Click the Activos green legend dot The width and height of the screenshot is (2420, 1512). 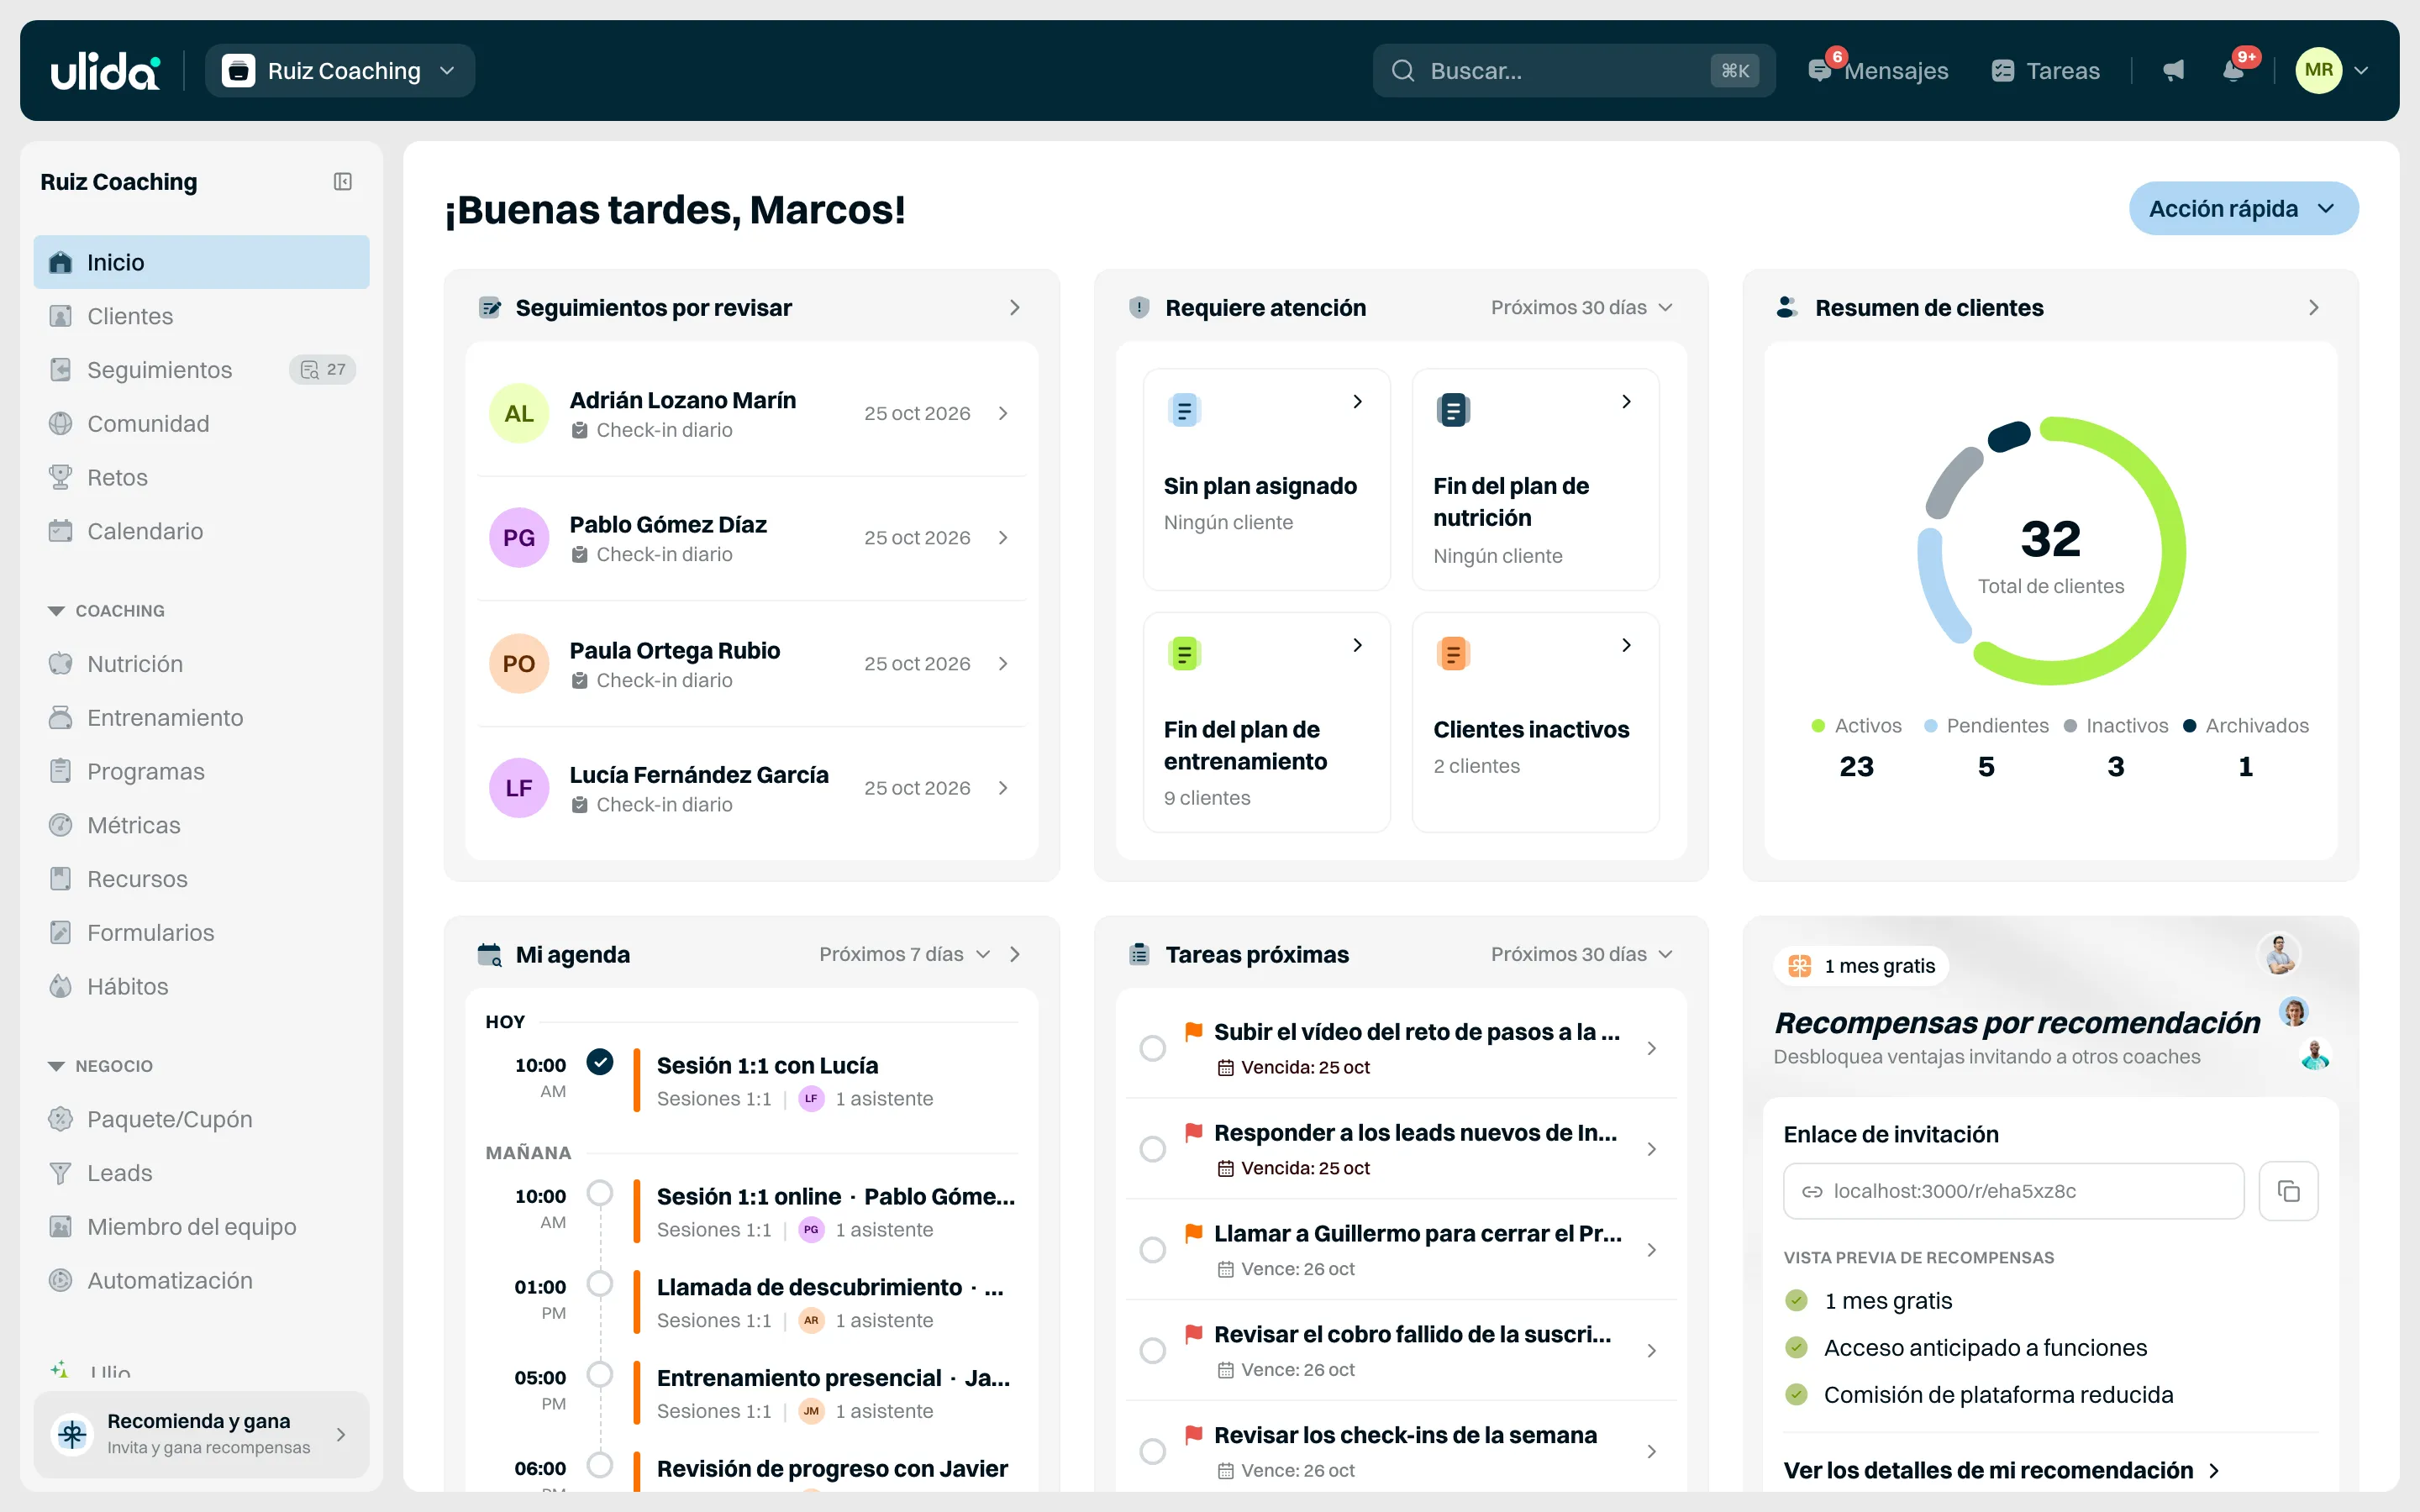click(1818, 726)
